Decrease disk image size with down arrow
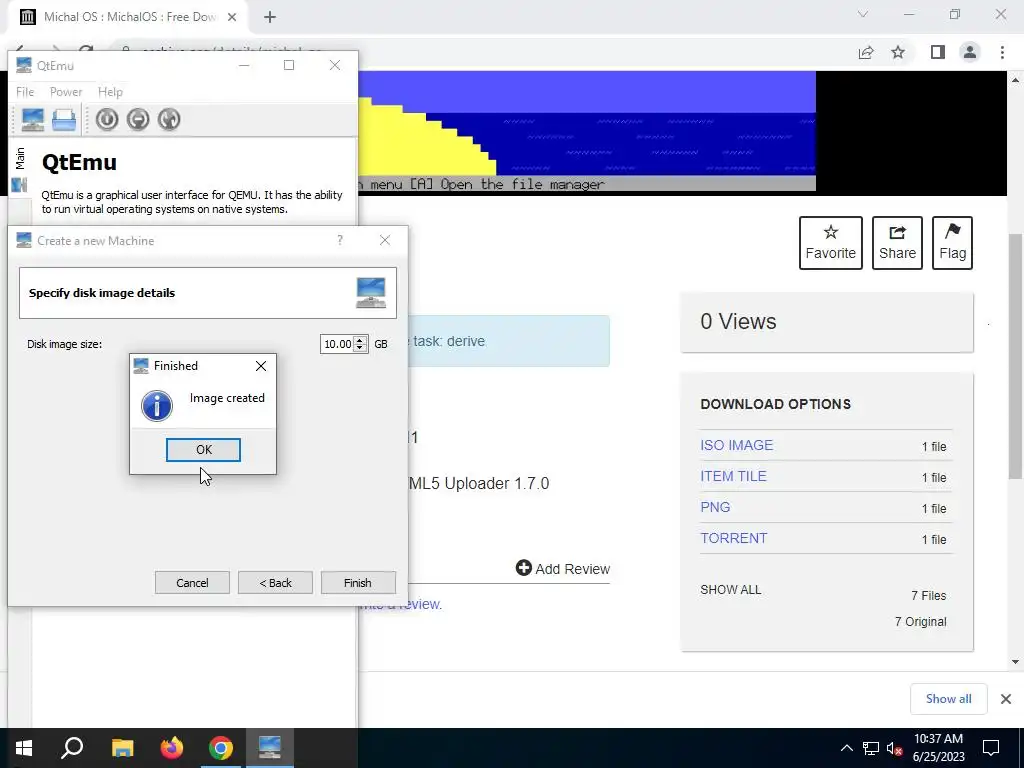 tap(360, 348)
